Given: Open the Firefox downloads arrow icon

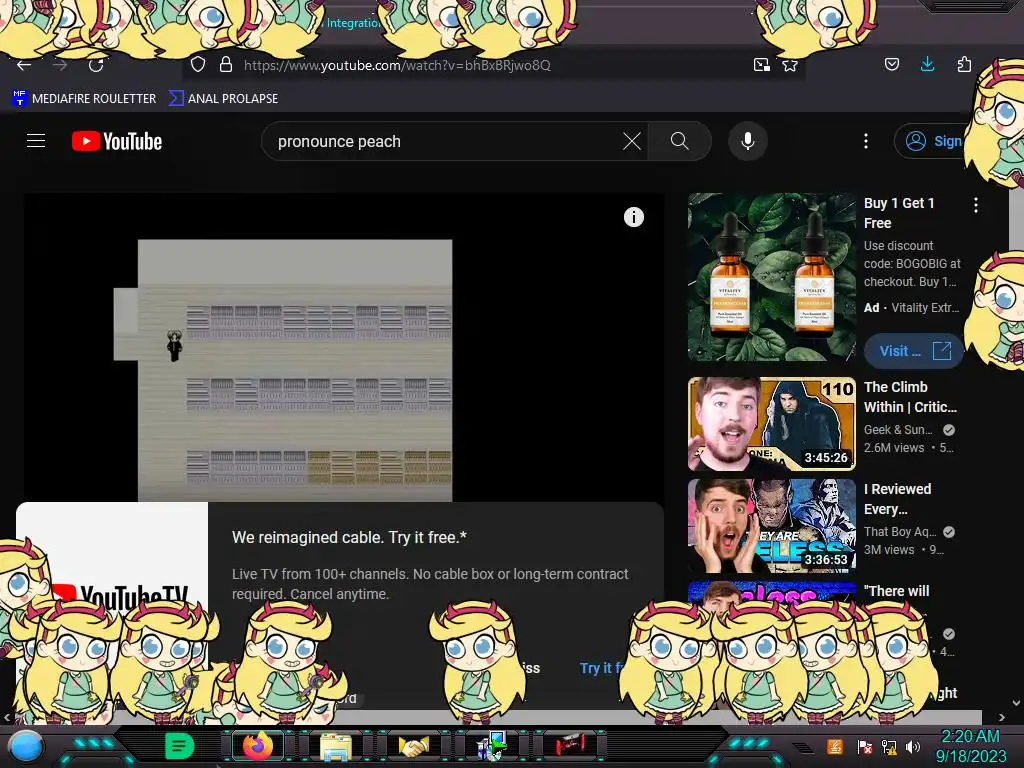Looking at the screenshot, I should (927, 63).
